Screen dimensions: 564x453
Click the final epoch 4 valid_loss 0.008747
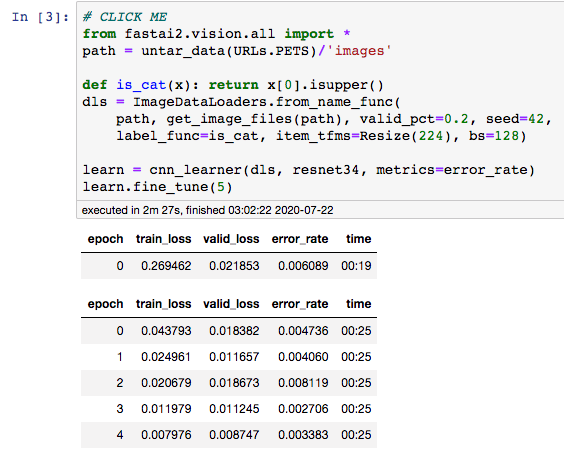pos(234,435)
